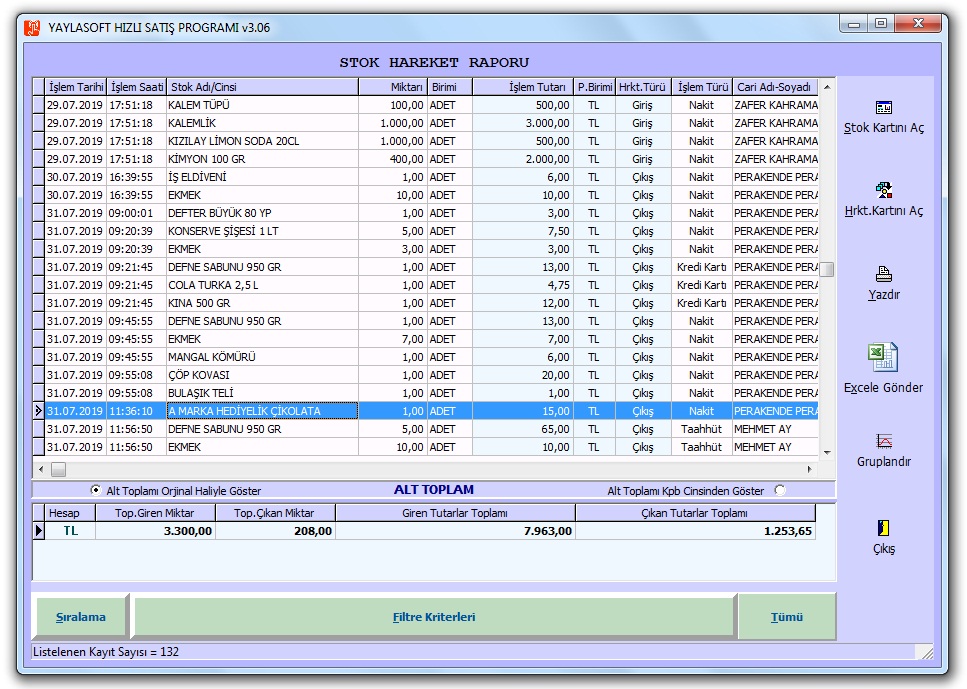Click the İşlem Tutarı column header
The width and height of the screenshot is (967, 689).
523,87
